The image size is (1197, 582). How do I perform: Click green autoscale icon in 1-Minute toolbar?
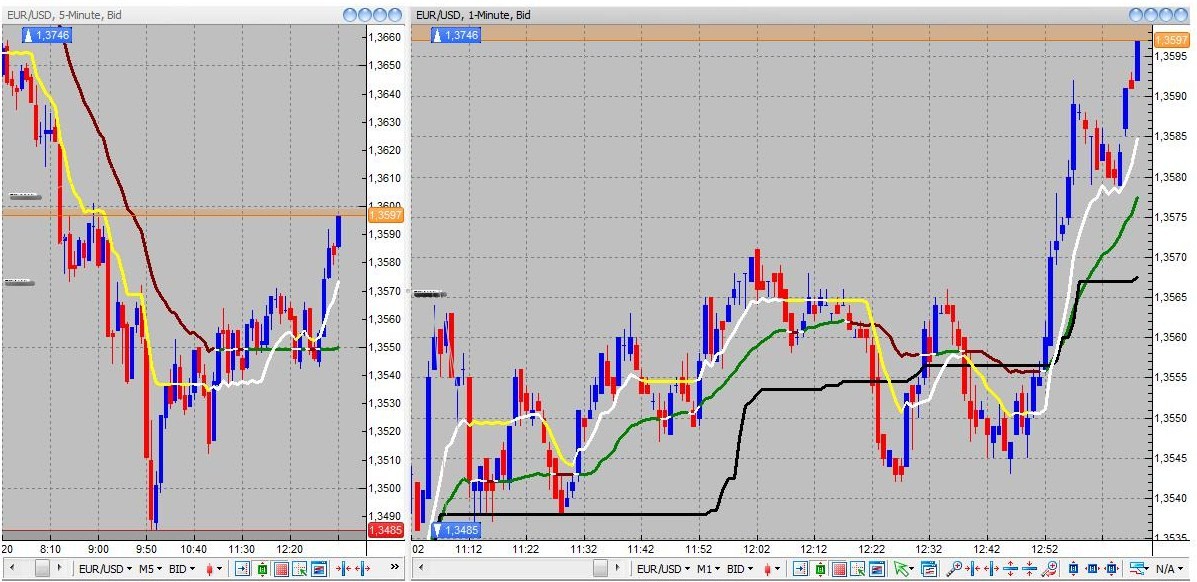[820, 568]
